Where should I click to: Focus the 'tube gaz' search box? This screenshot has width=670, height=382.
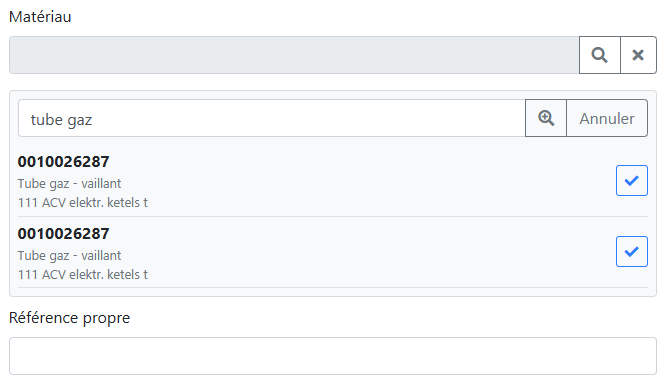click(x=272, y=118)
